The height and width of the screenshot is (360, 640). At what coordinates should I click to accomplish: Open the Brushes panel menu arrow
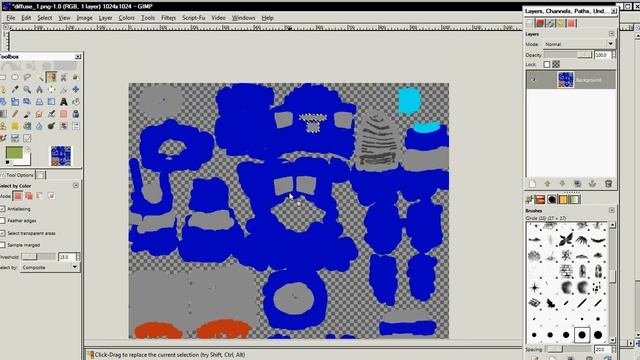click(x=611, y=210)
